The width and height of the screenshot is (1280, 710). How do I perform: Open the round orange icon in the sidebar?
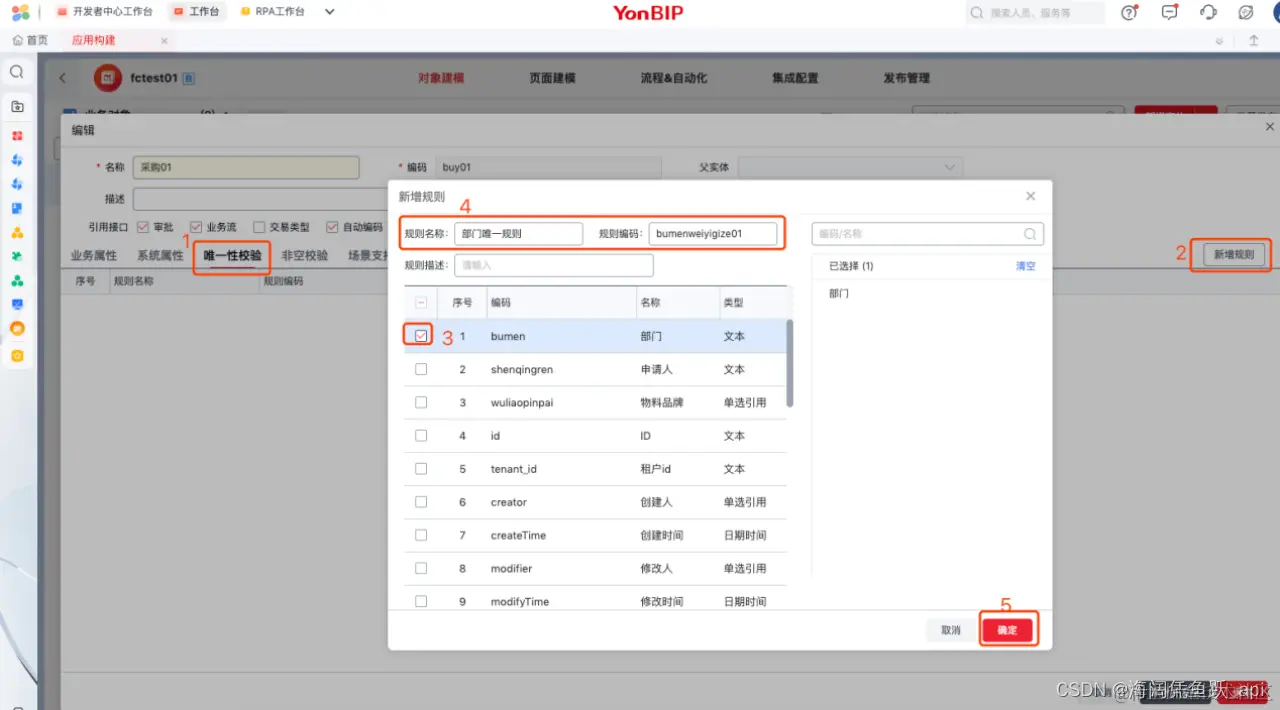(x=17, y=329)
